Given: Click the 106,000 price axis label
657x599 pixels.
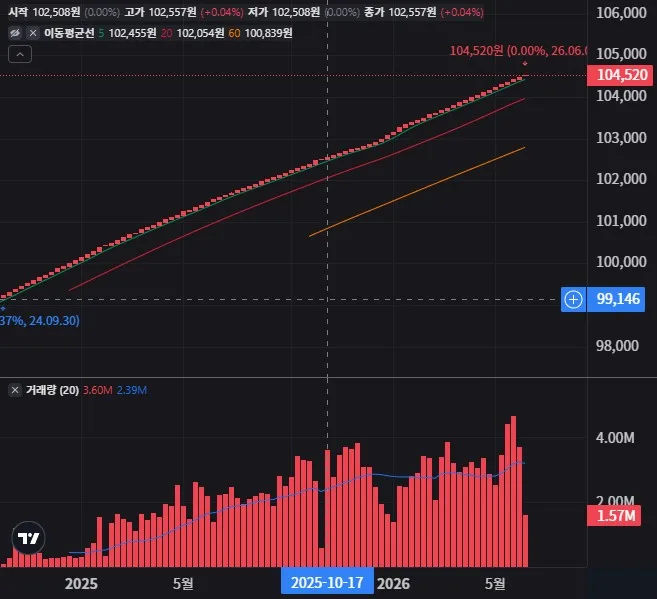Looking at the screenshot, I should click(x=621, y=13).
